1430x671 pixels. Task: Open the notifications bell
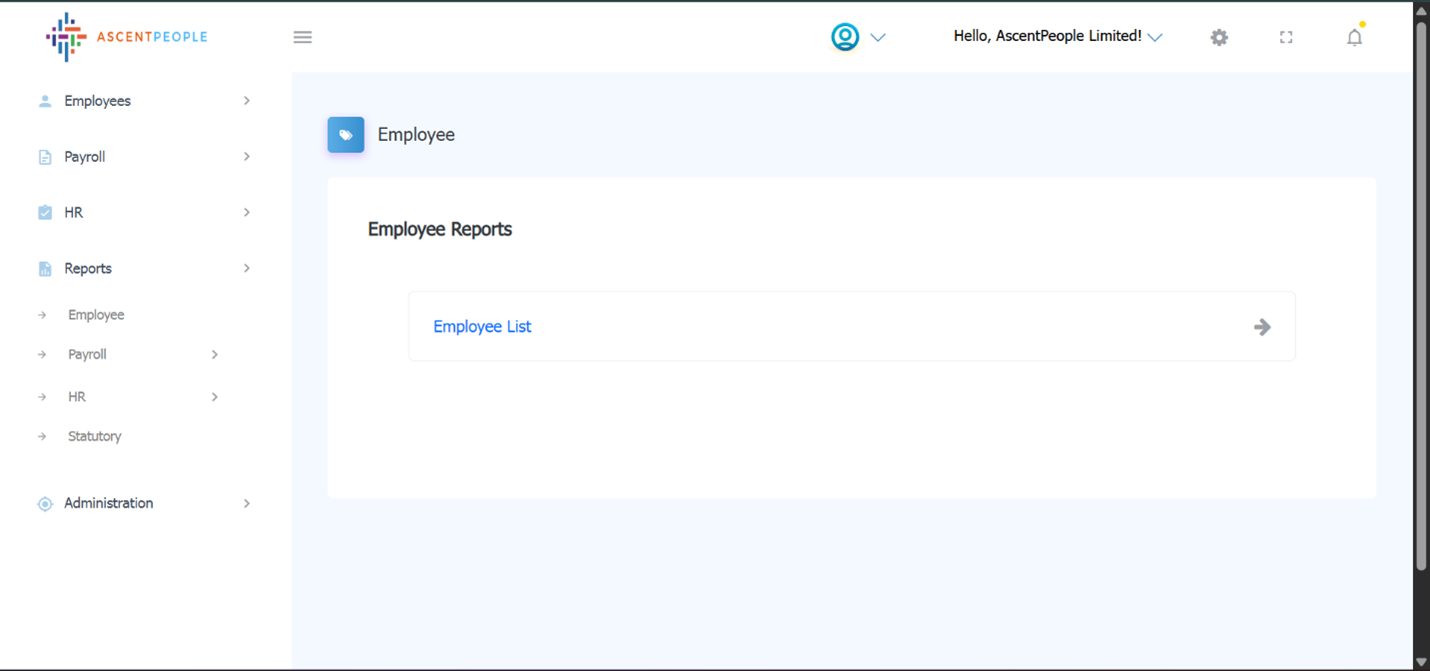(x=1354, y=37)
